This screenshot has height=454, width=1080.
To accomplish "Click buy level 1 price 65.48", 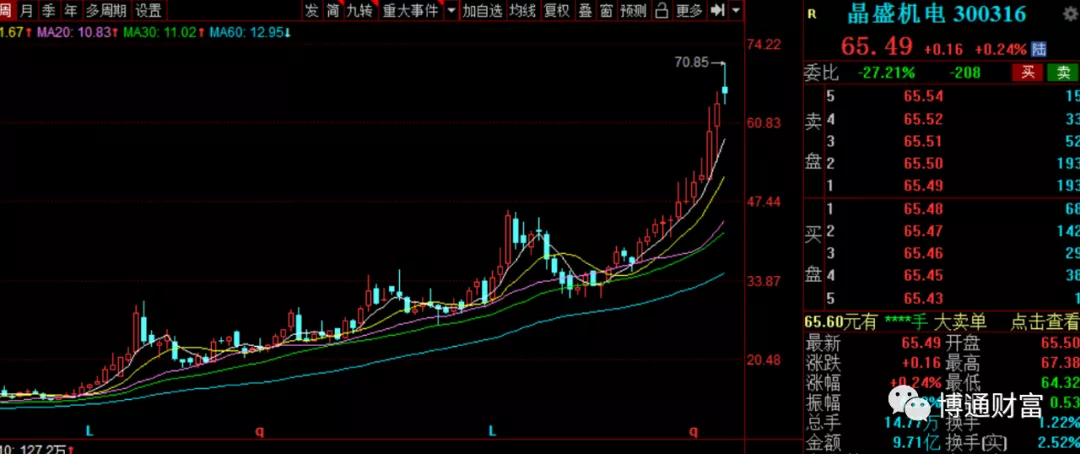I will click(x=924, y=209).
